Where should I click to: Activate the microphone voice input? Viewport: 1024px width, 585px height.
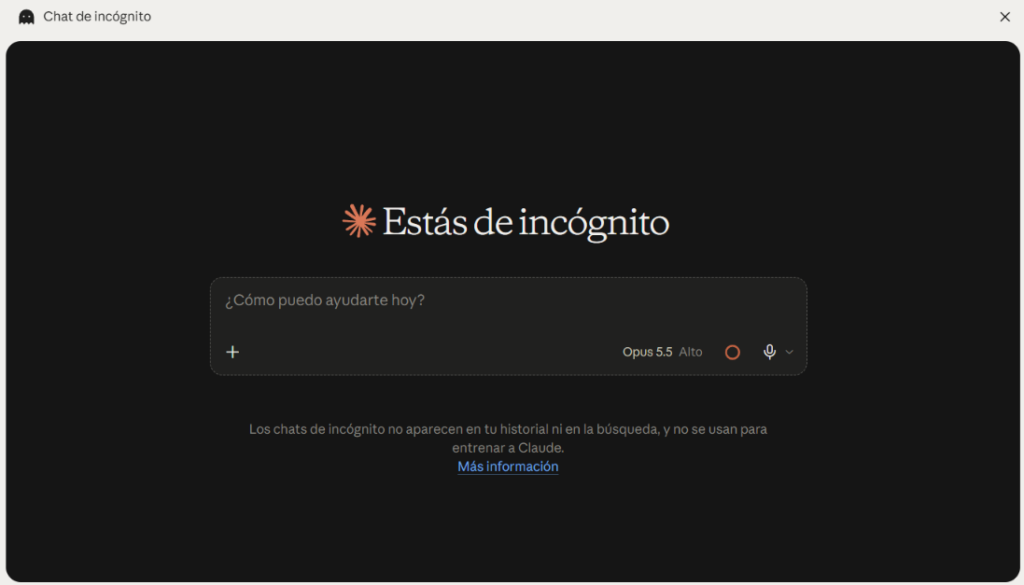(x=769, y=352)
